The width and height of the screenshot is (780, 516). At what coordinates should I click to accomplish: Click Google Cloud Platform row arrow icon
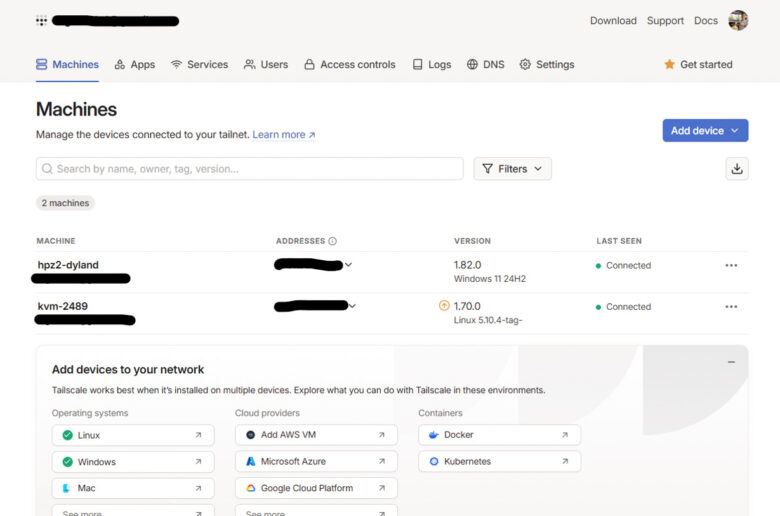(382, 489)
